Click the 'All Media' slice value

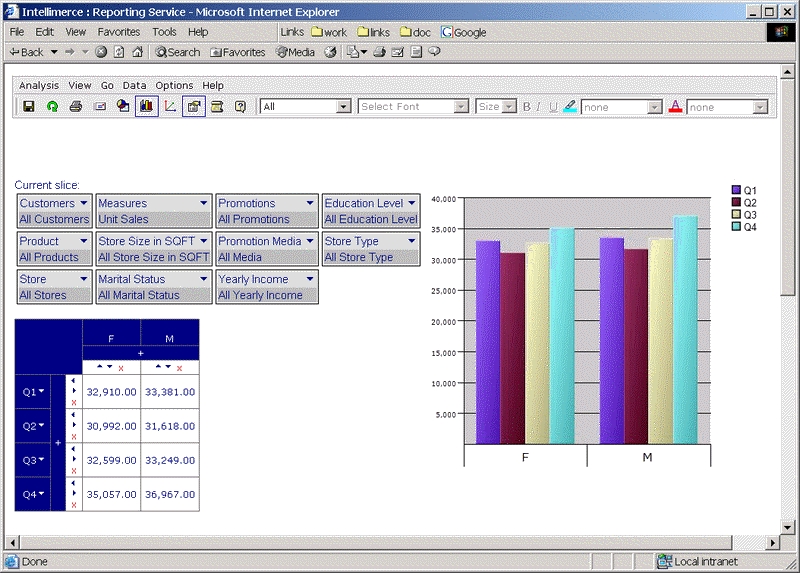tap(240, 257)
